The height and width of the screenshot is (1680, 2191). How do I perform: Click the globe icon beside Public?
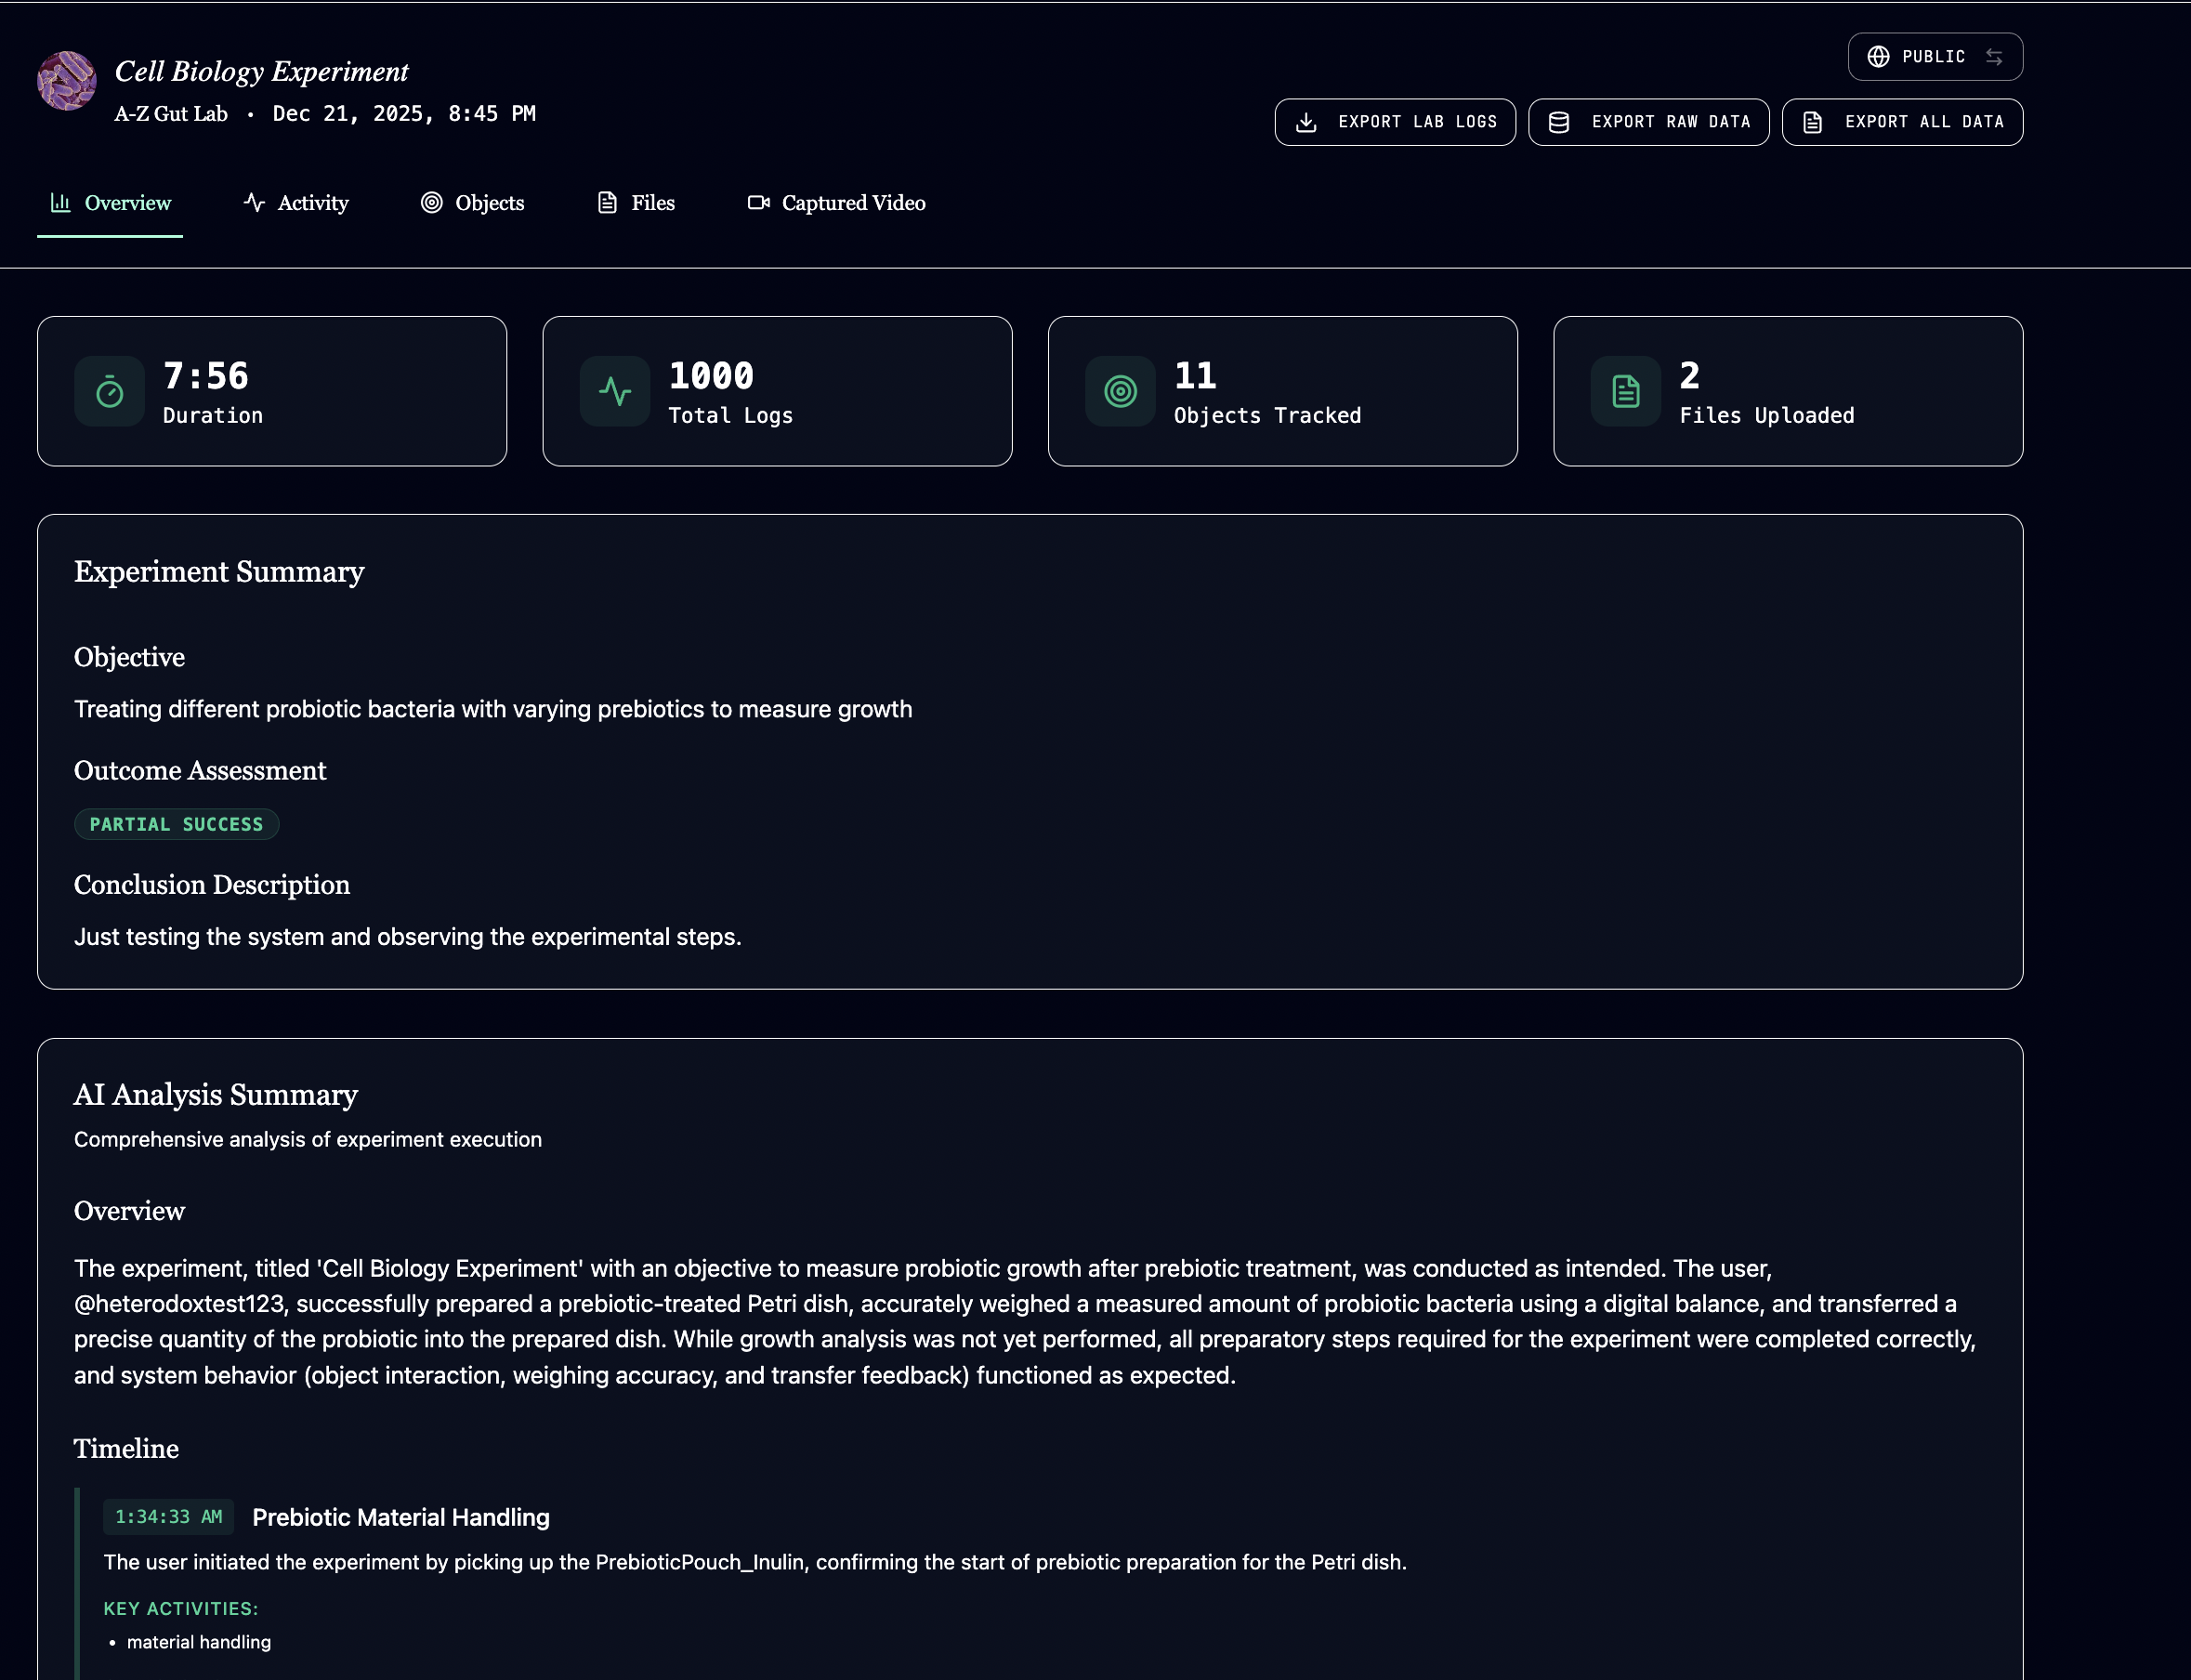coord(1878,57)
